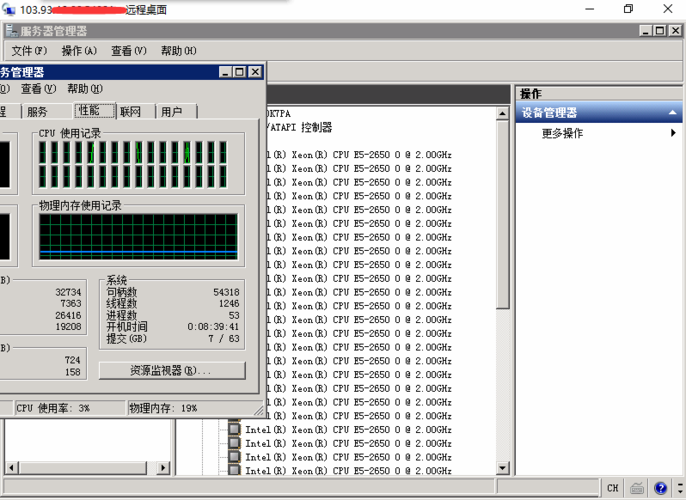The height and width of the screenshot is (500, 686).
Task: Click the CPU 使用率: 3% status entry
Action: pyautogui.click(x=53, y=408)
